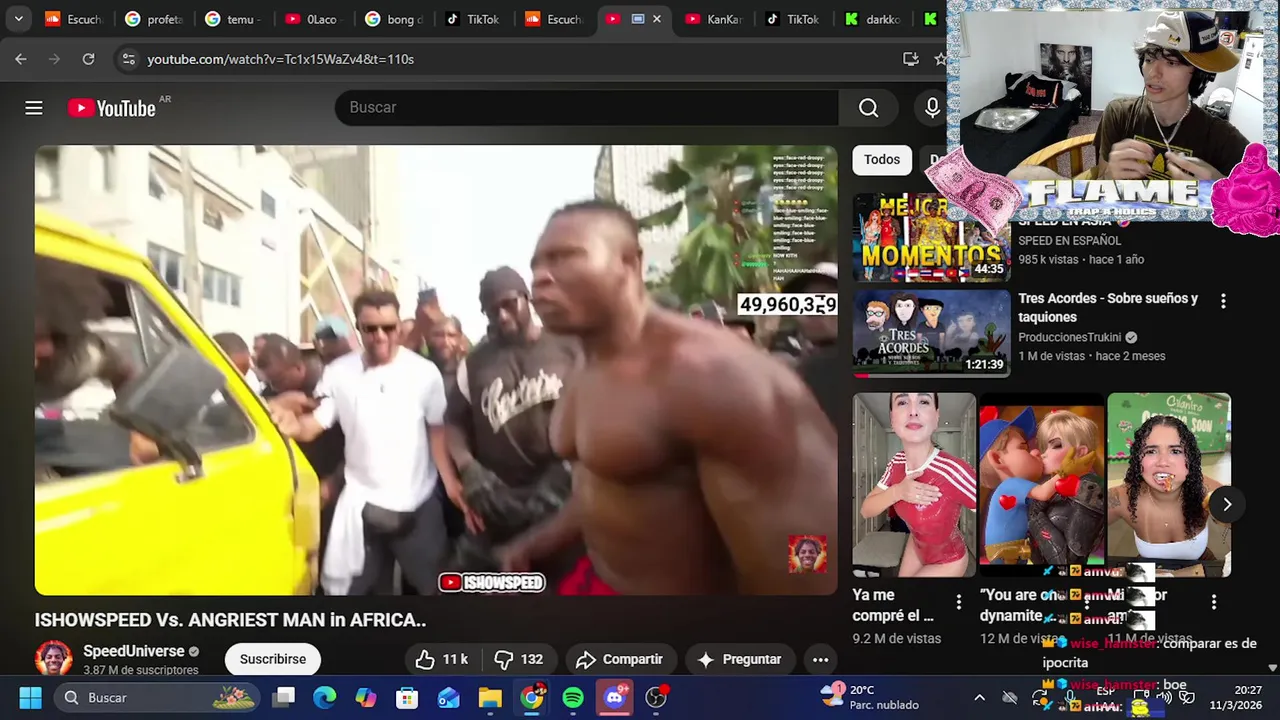Viewport: 1280px width, 720px height.
Task: Open the tab search dropdown arrow
Action: (x=18, y=18)
